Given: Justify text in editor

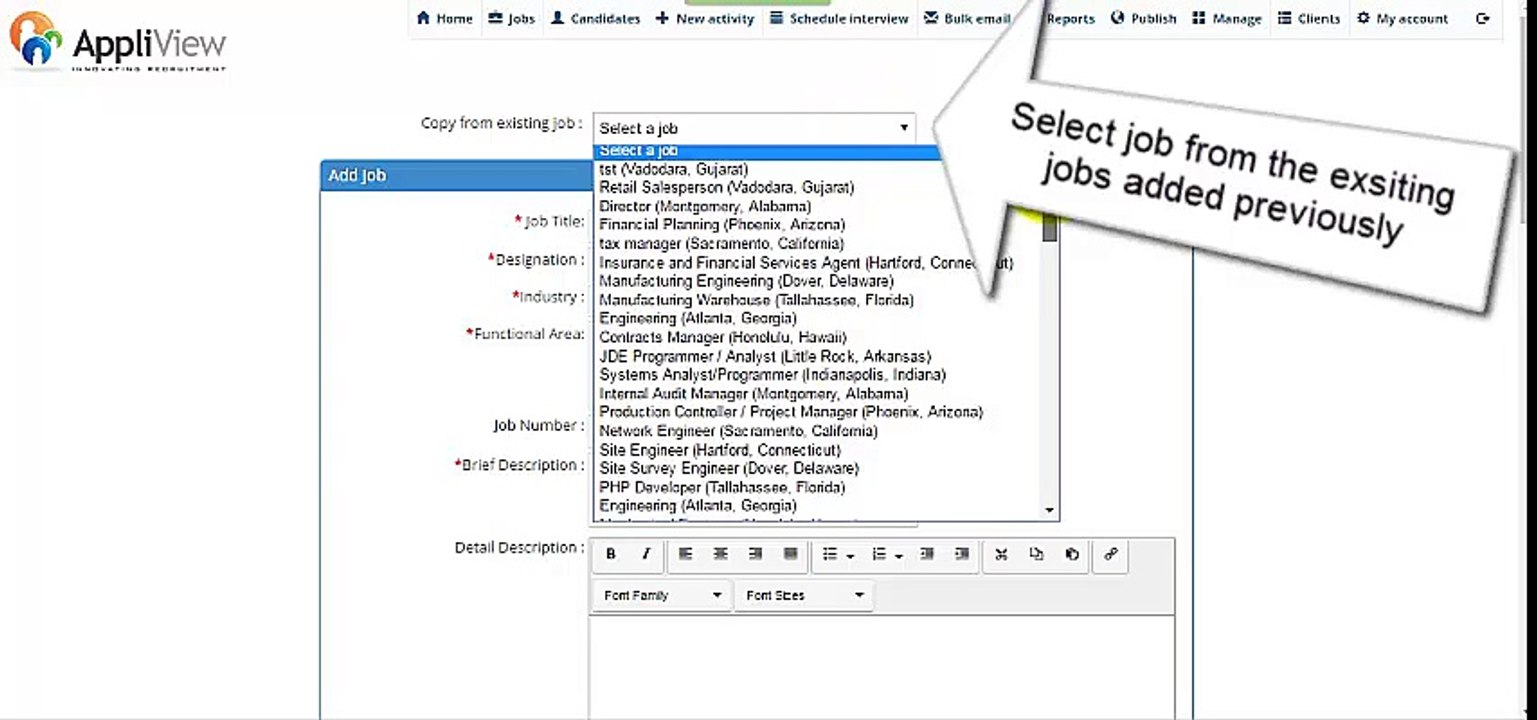Looking at the screenshot, I should 790,554.
